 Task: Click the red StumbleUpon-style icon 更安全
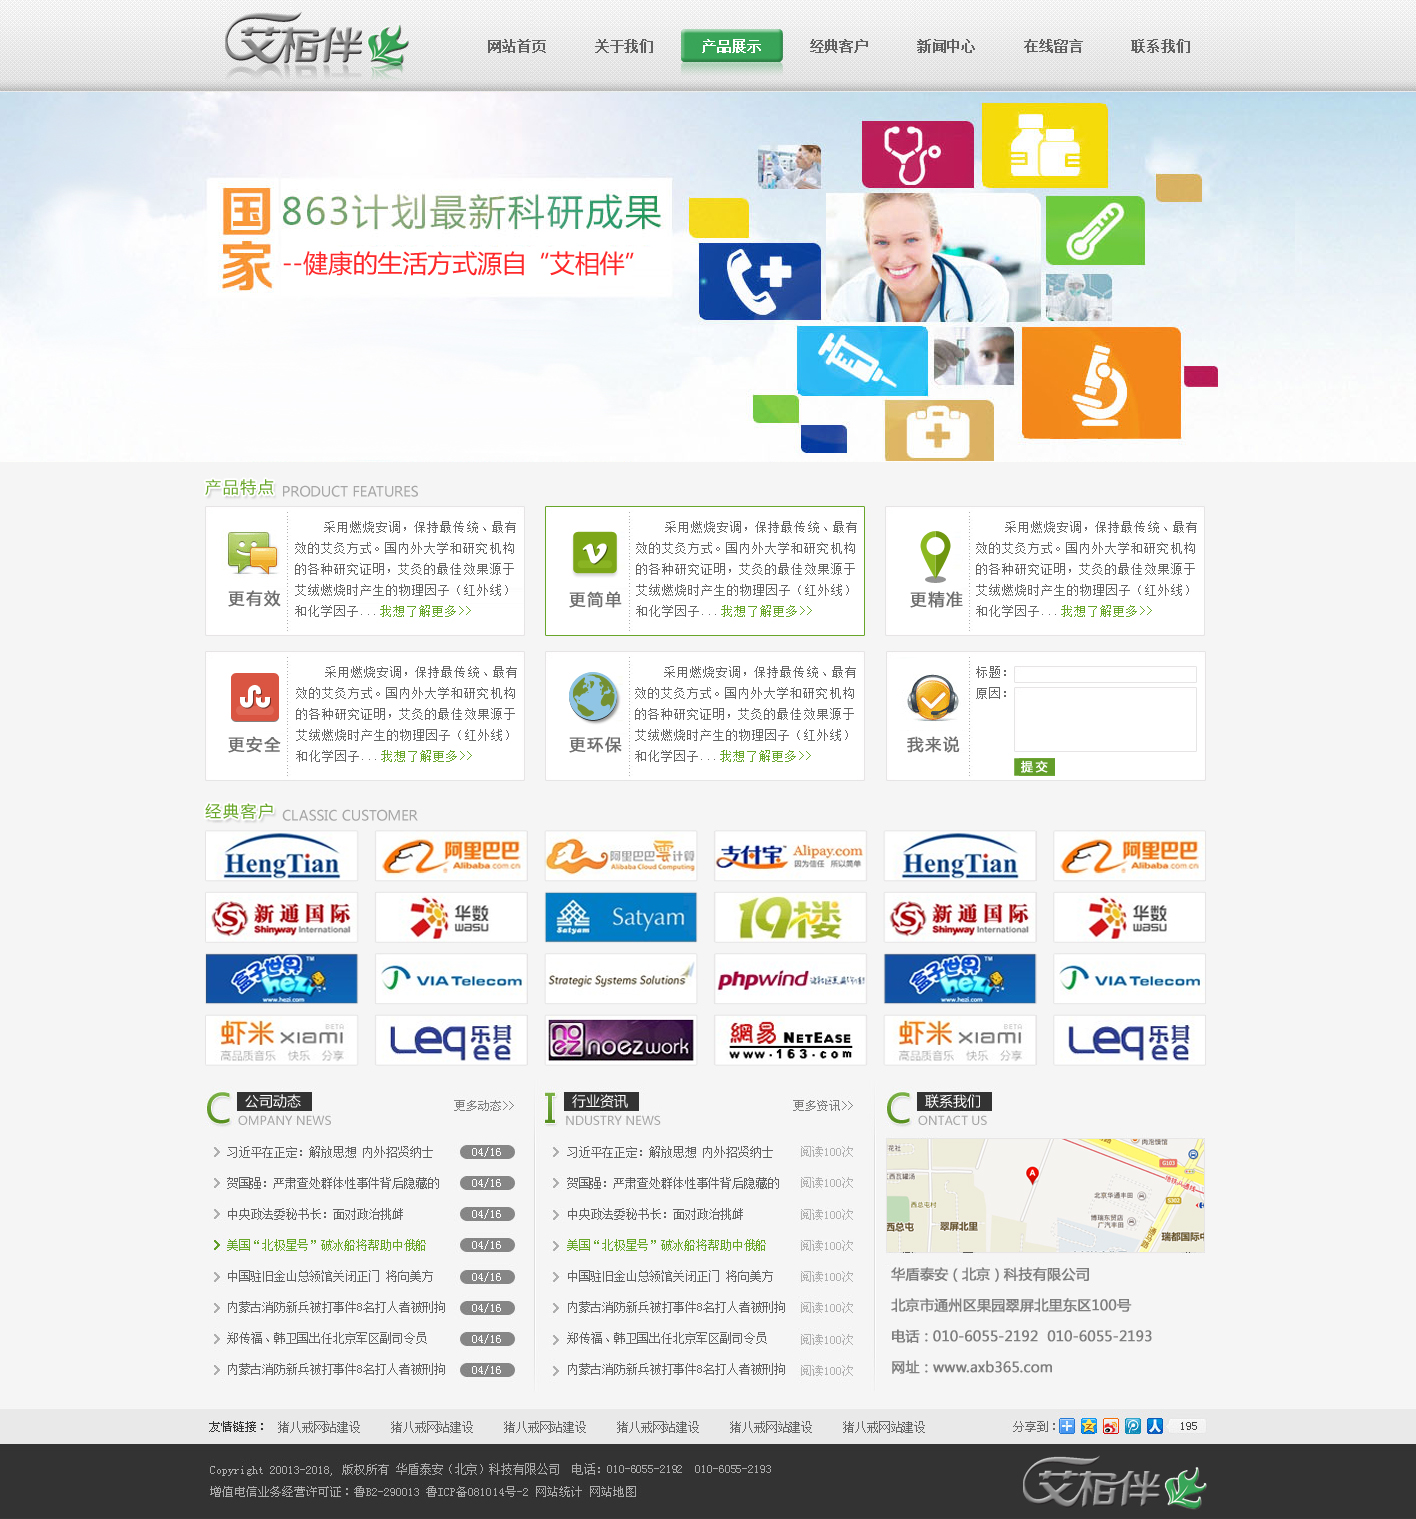tap(254, 697)
